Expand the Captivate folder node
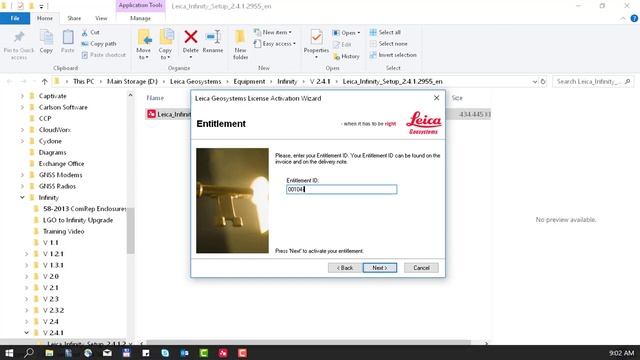640x360 pixels. pos(22,96)
